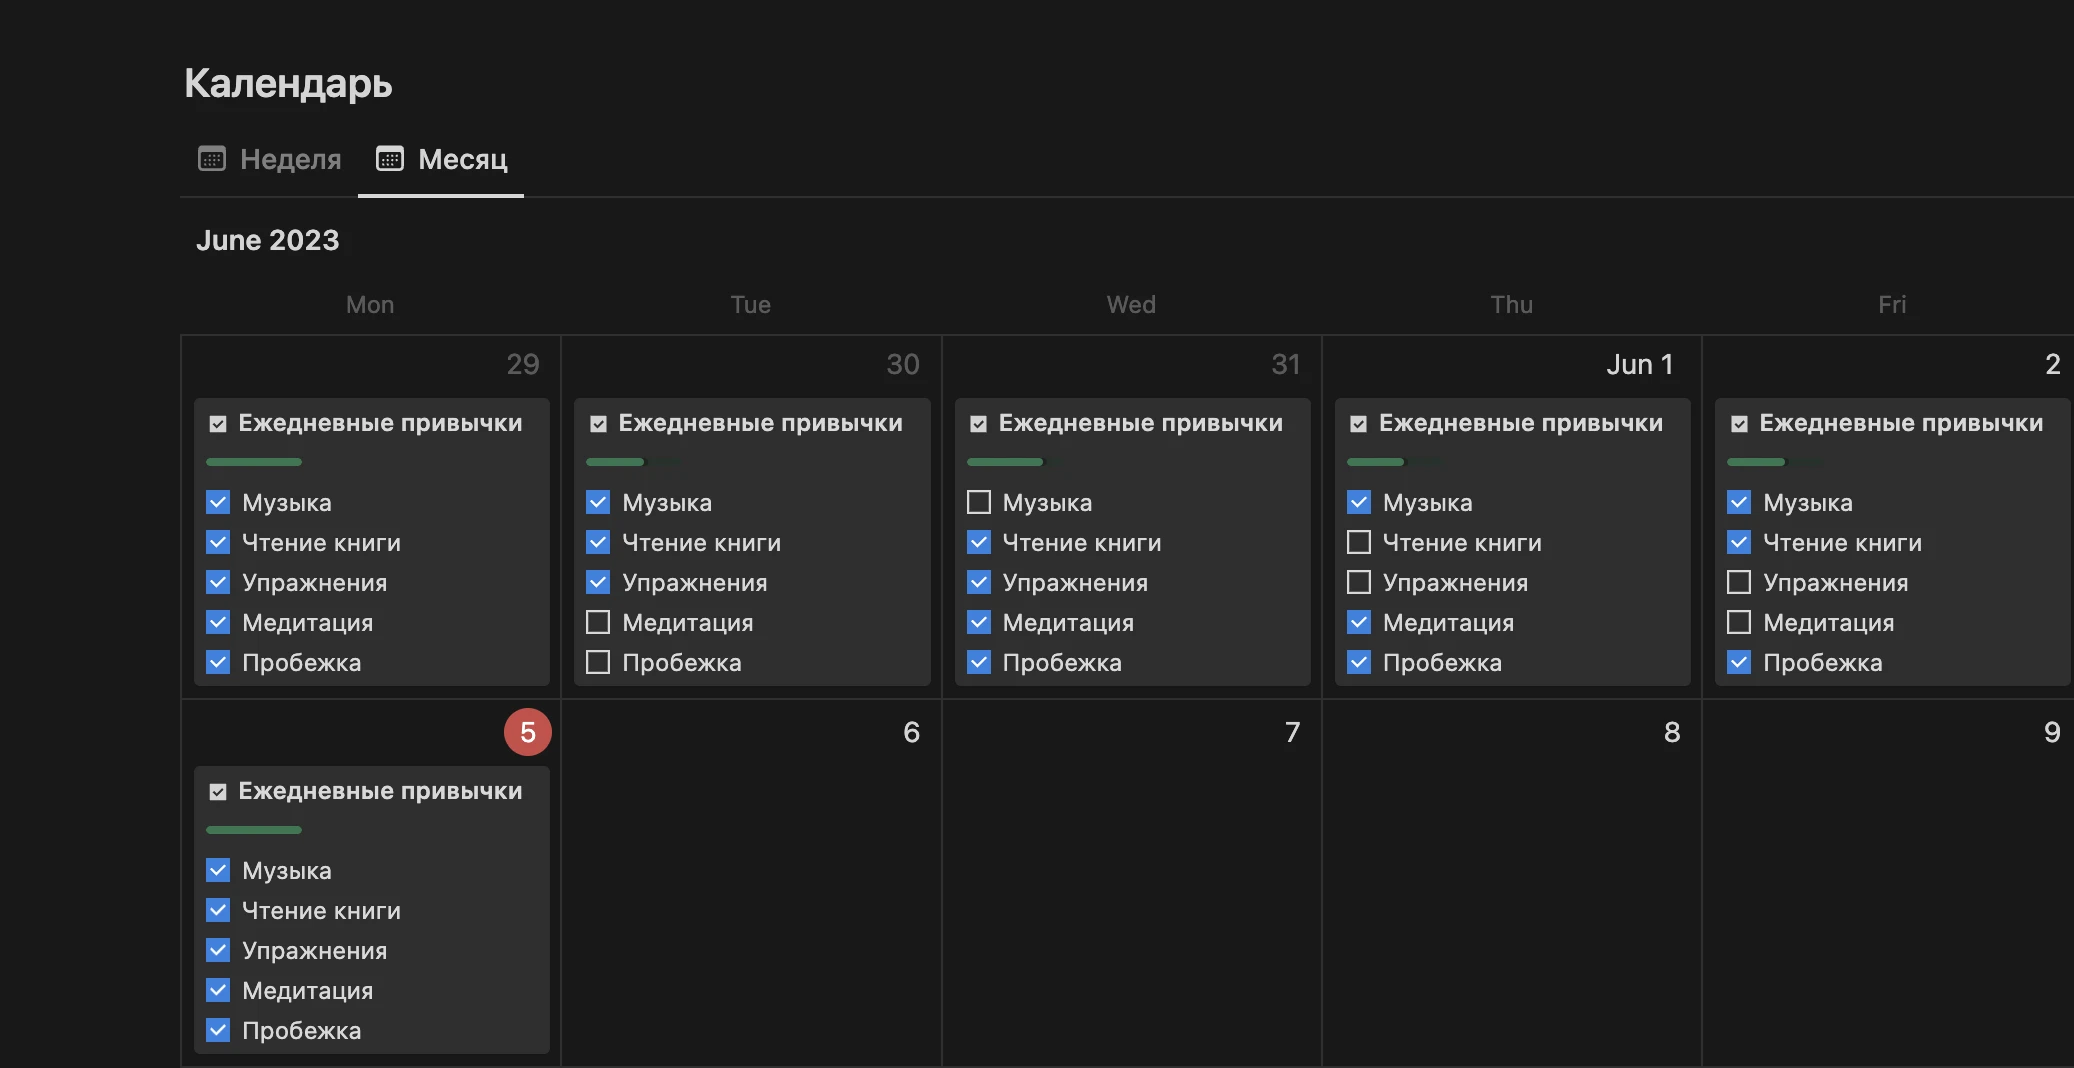The image size is (2074, 1068).
Task: Click the Wed column header
Action: [1131, 305]
